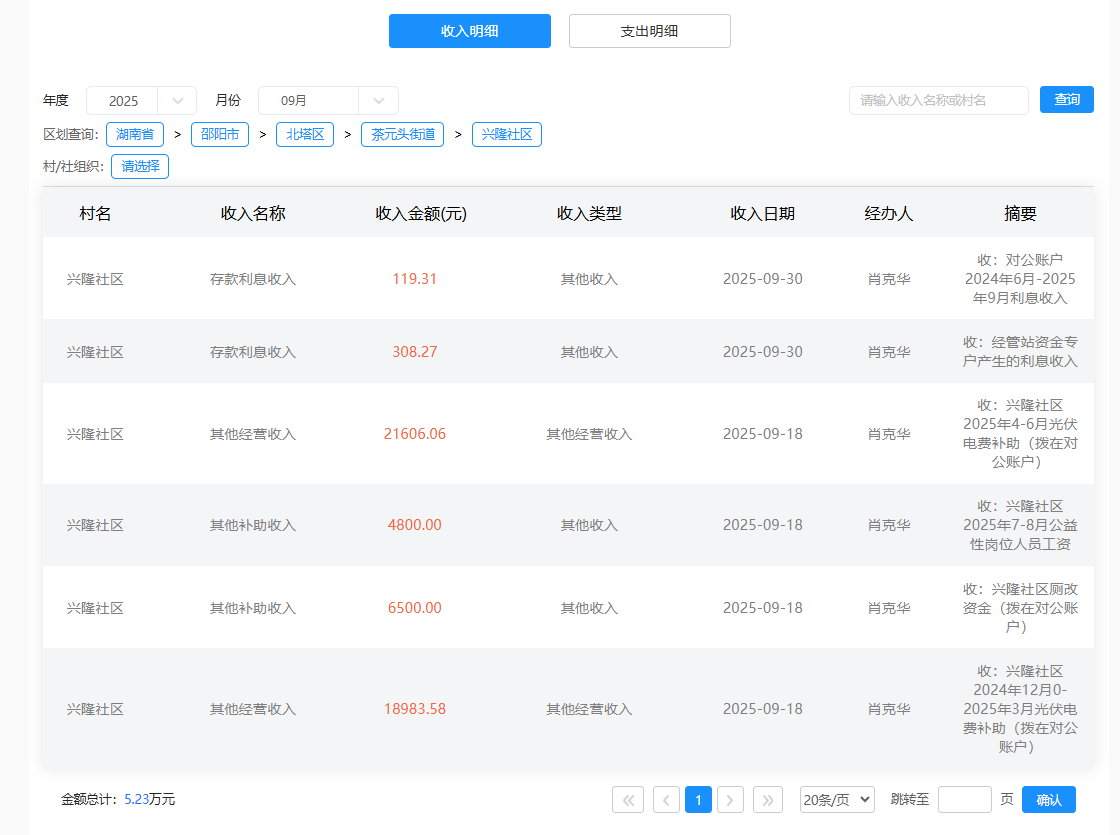Open the year 2025 dropdown

tap(141, 101)
